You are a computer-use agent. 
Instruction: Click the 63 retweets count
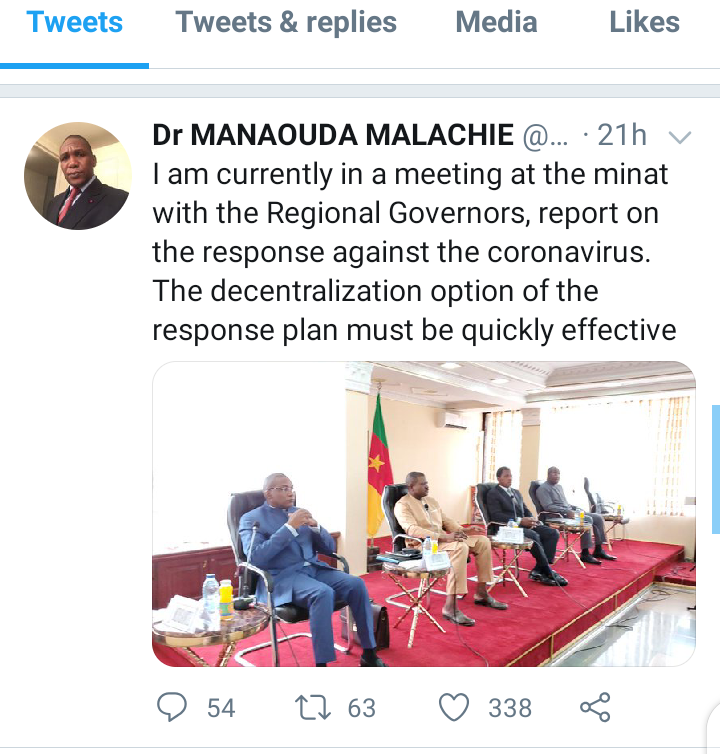(362, 708)
